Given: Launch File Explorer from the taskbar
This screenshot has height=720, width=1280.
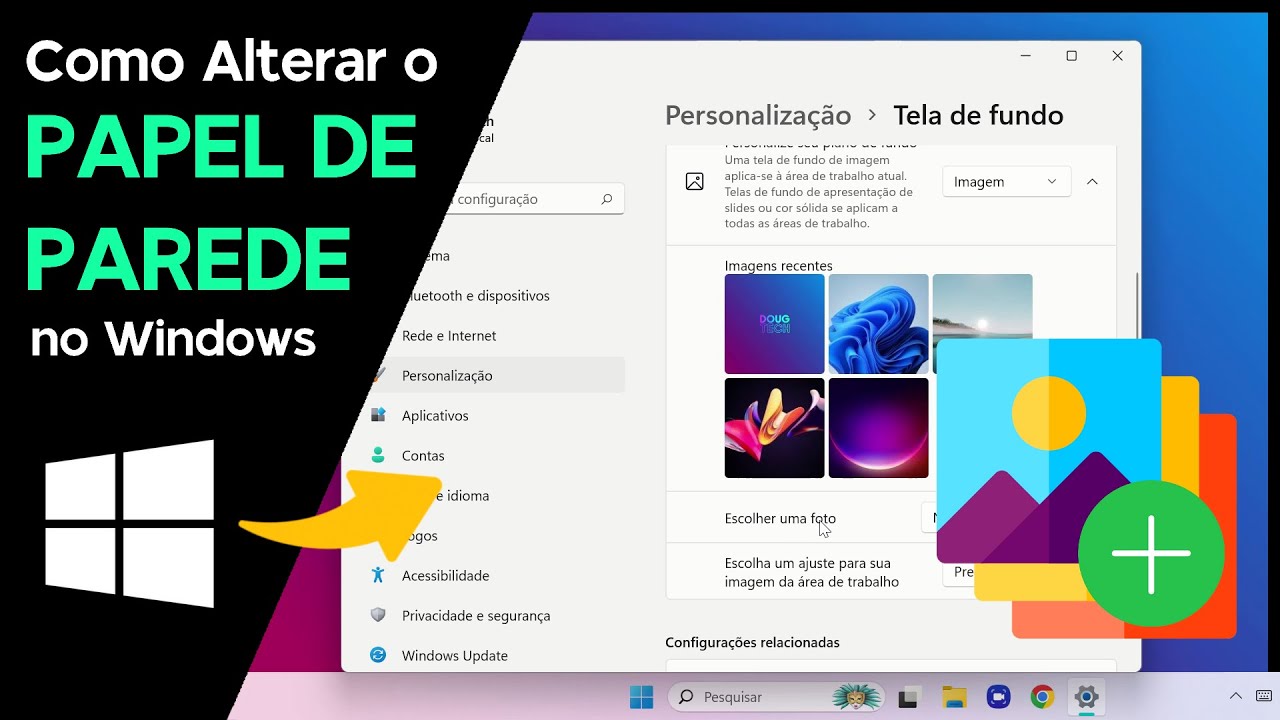Looking at the screenshot, I should (x=954, y=697).
